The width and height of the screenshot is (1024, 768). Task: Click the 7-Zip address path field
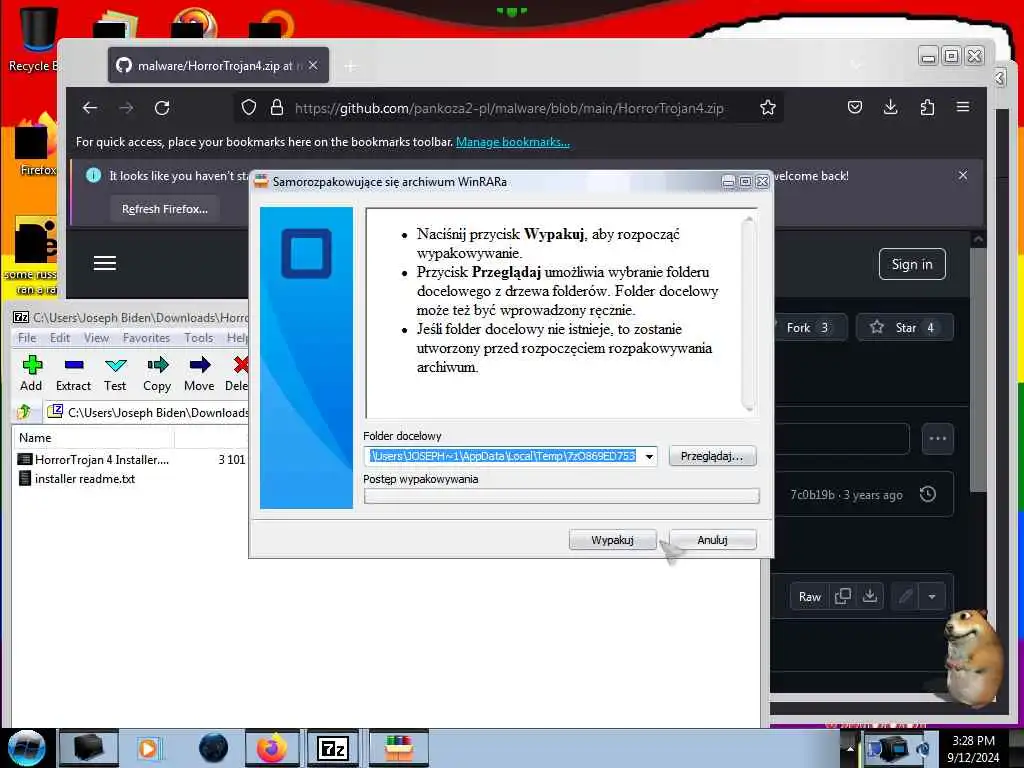pyautogui.click(x=147, y=412)
